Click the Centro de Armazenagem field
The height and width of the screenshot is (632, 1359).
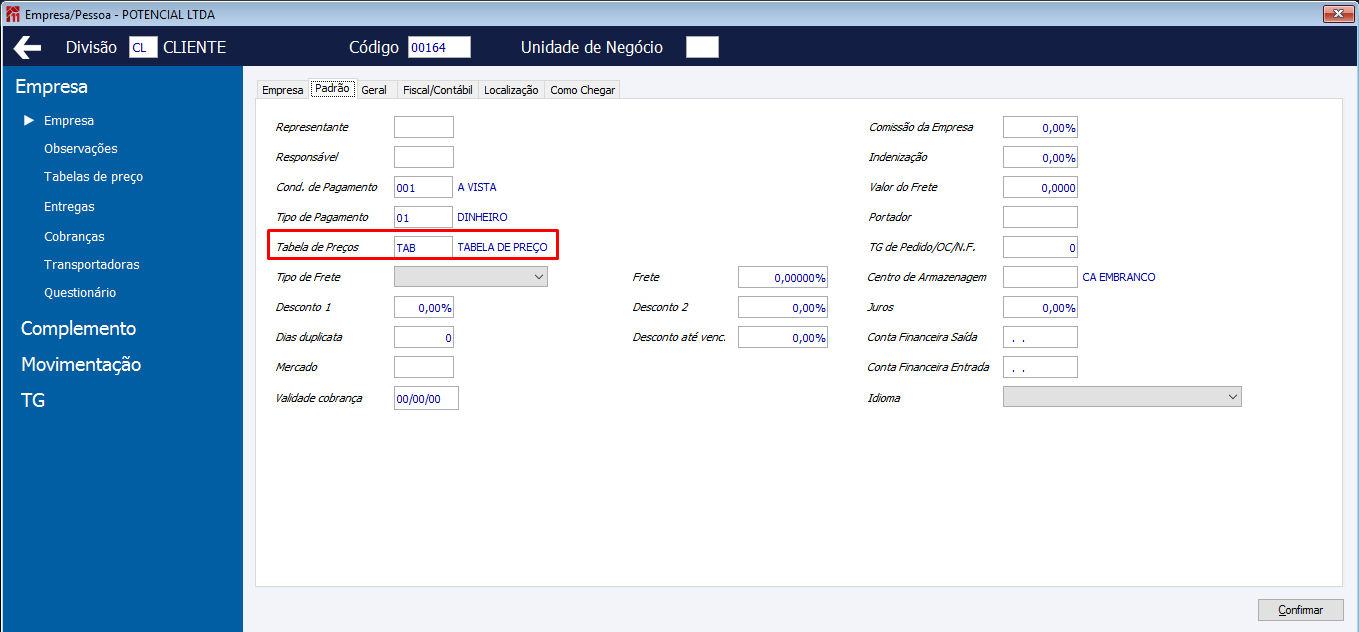point(1040,277)
